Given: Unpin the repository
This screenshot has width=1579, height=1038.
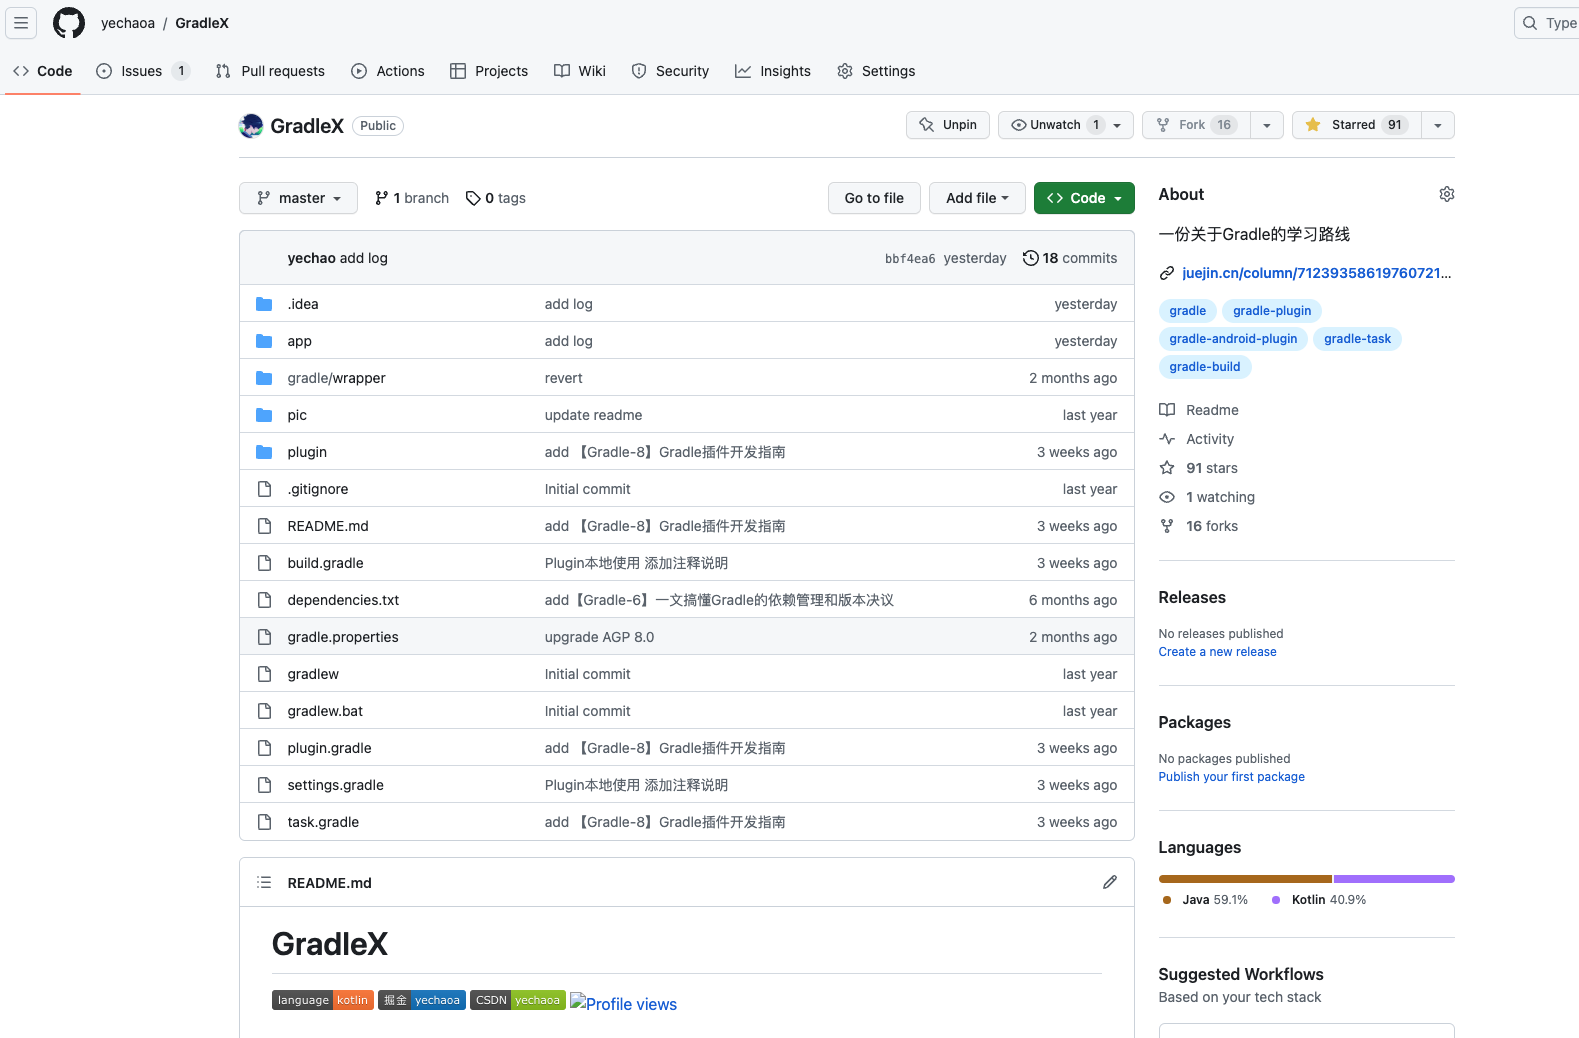Looking at the screenshot, I should pos(948,125).
